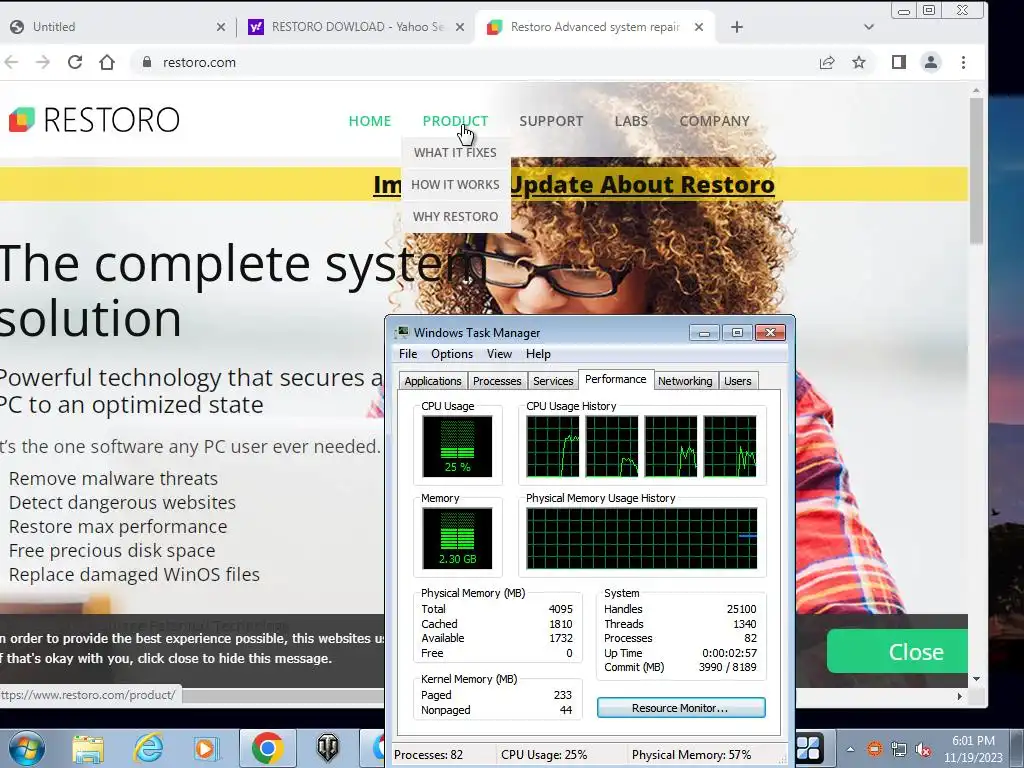Click the green Close cookie button
Image resolution: width=1024 pixels, height=768 pixels.
pyautogui.click(x=897, y=651)
